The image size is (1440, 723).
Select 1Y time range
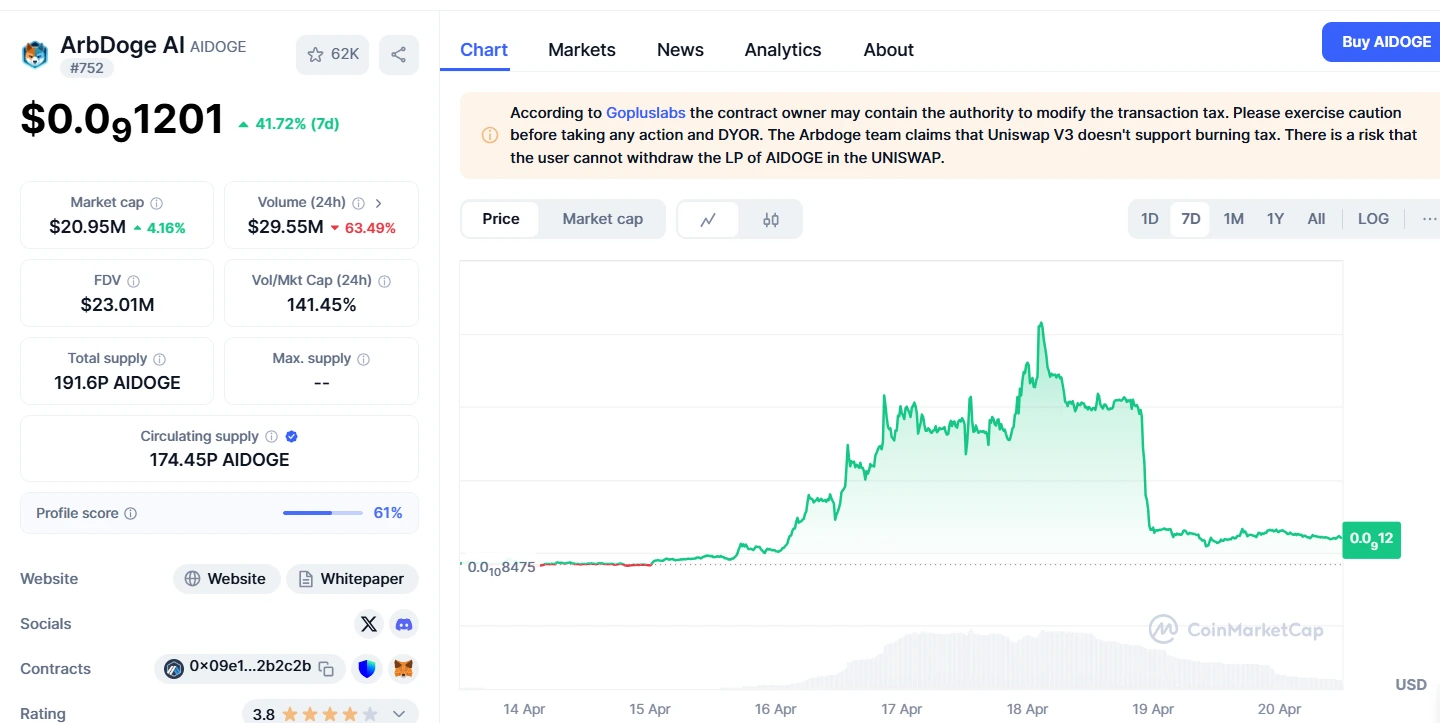tap(1275, 219)
